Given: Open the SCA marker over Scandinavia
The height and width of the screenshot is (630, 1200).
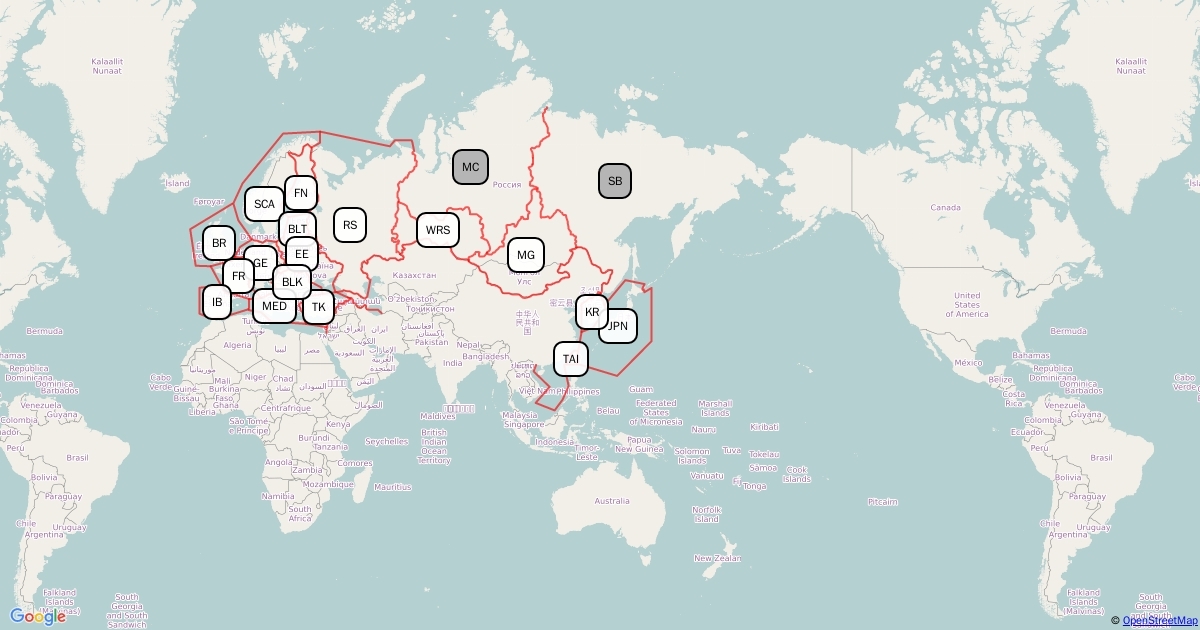Looking at the screenshot, I should 264,204.
